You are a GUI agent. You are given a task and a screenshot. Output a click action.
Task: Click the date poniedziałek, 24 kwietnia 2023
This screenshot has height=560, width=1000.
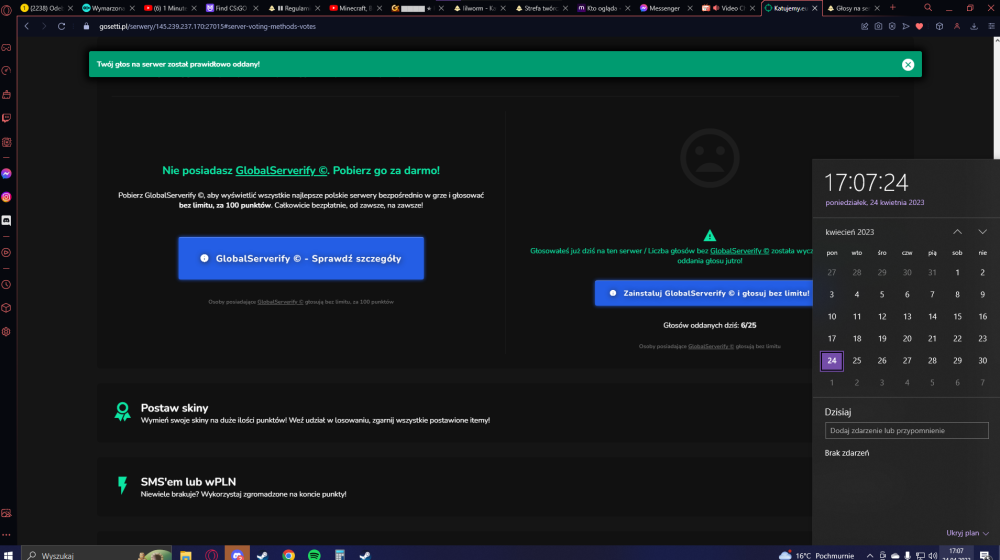tap(874, 202)
